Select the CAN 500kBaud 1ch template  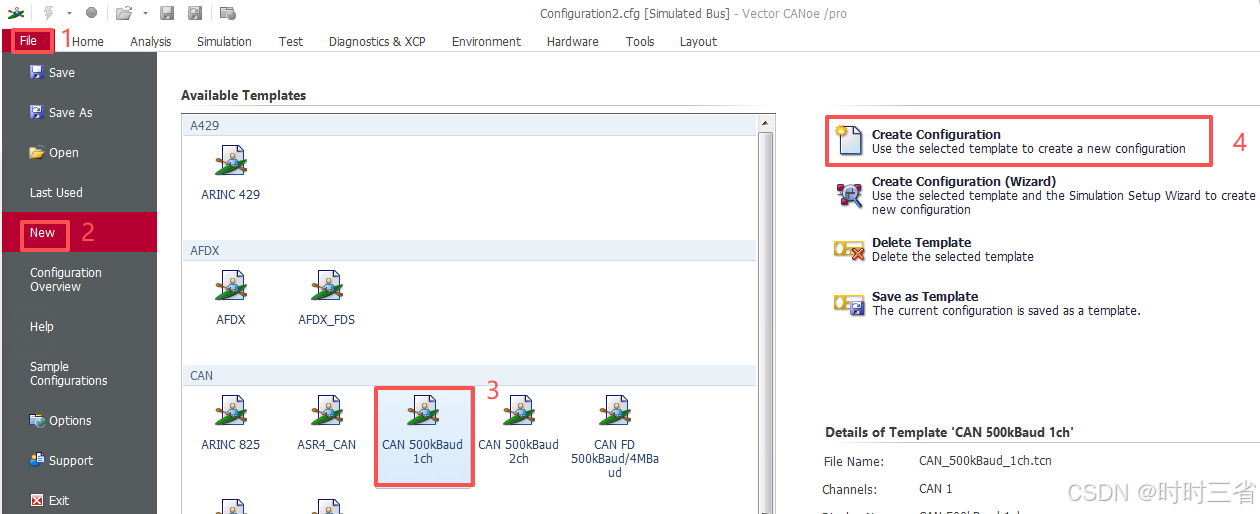423,436
